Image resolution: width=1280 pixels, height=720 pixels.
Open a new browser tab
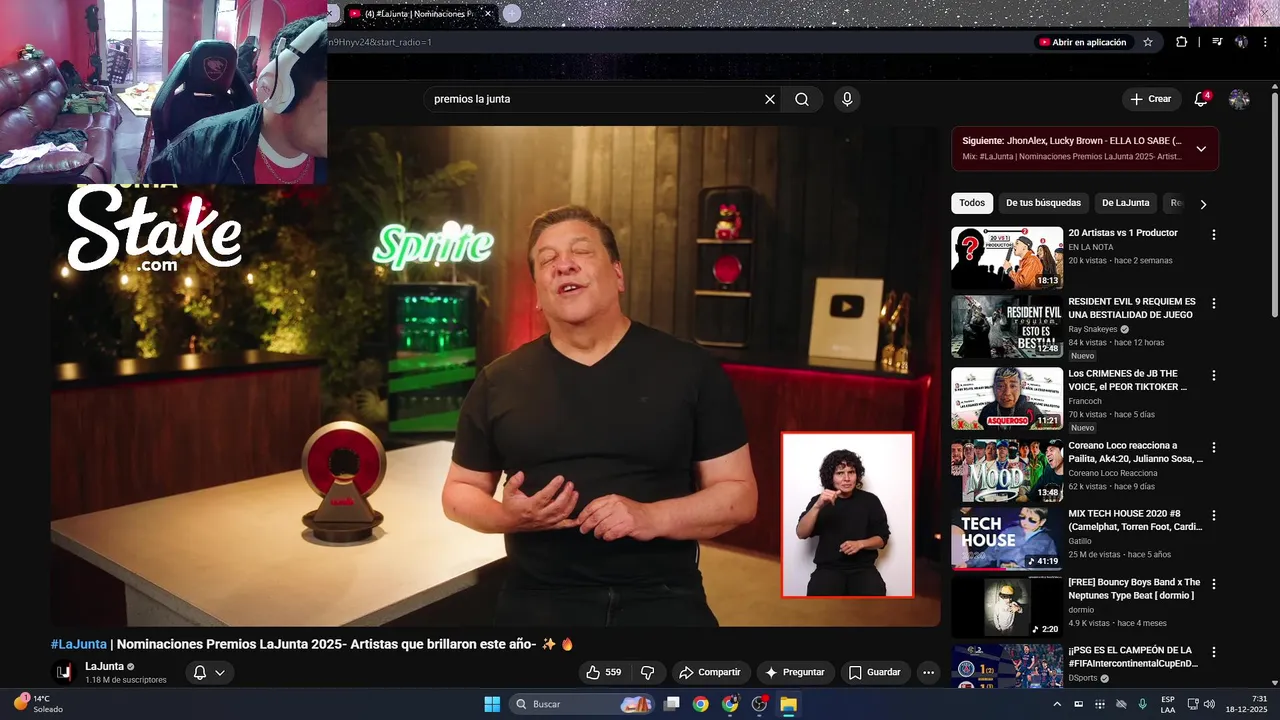pos(512,13)
